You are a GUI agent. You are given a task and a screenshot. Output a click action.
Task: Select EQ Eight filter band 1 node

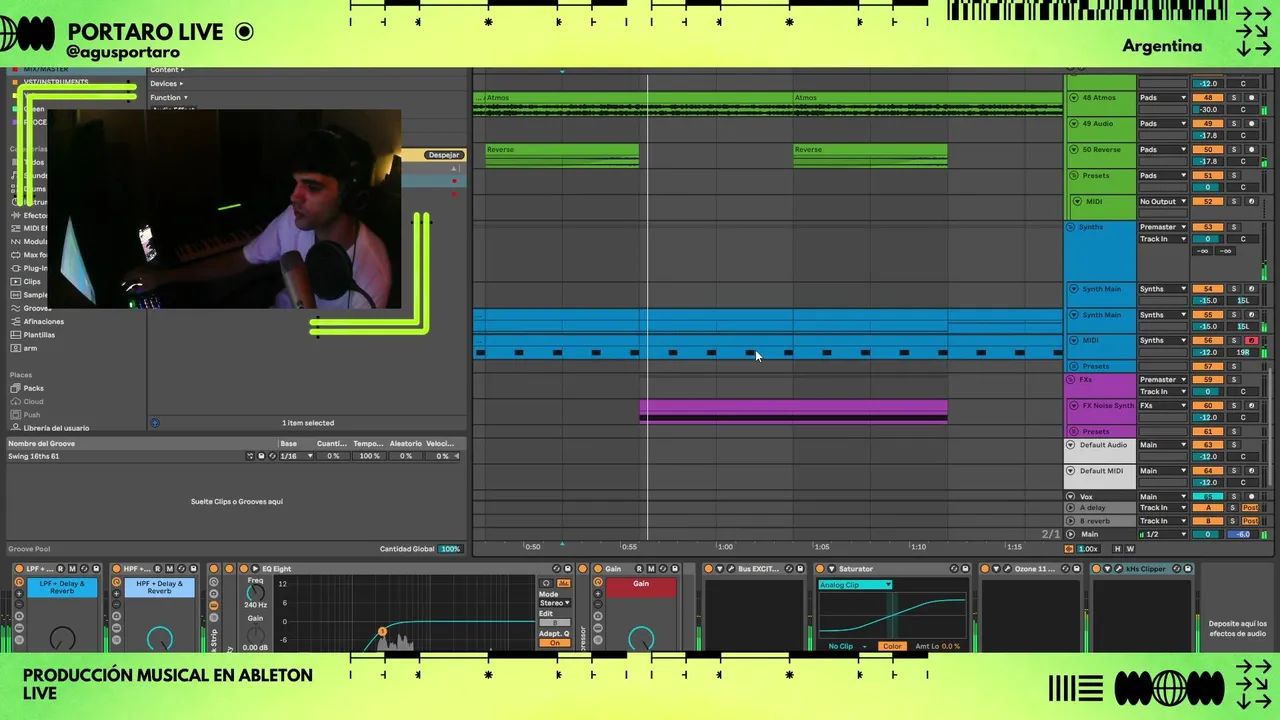[382, 632]
